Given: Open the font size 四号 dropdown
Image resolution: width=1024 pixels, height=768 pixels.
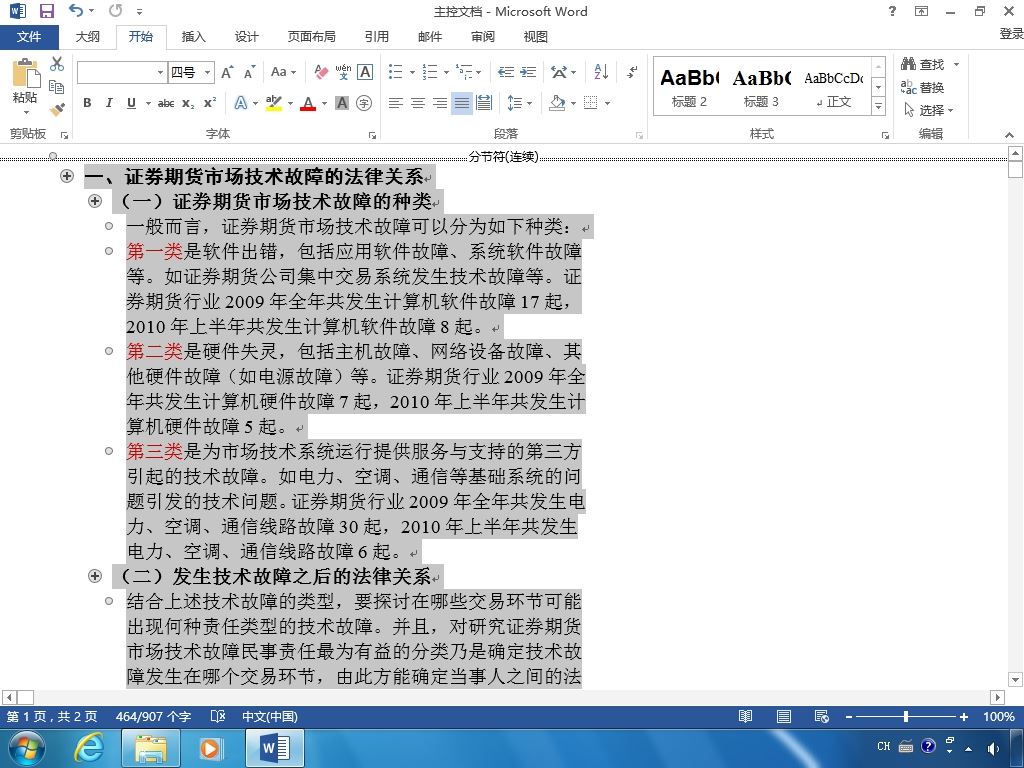Looking at the screenshot, I should click(207, 72).
